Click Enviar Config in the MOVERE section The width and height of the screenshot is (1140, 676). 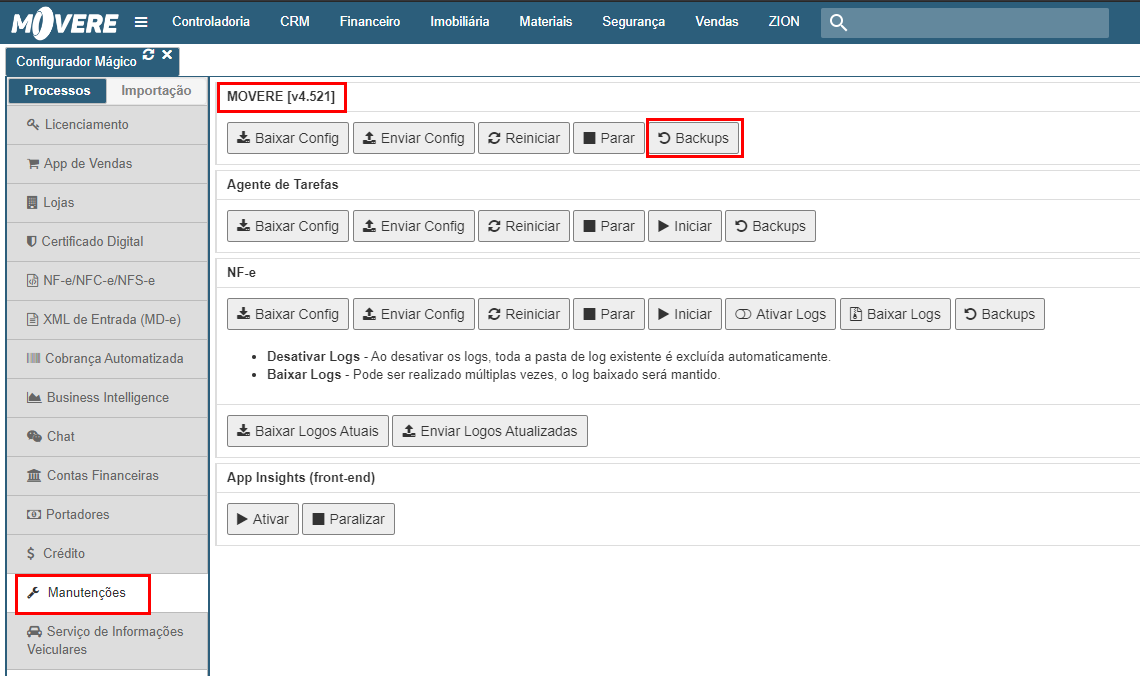[x=414, y=138]
